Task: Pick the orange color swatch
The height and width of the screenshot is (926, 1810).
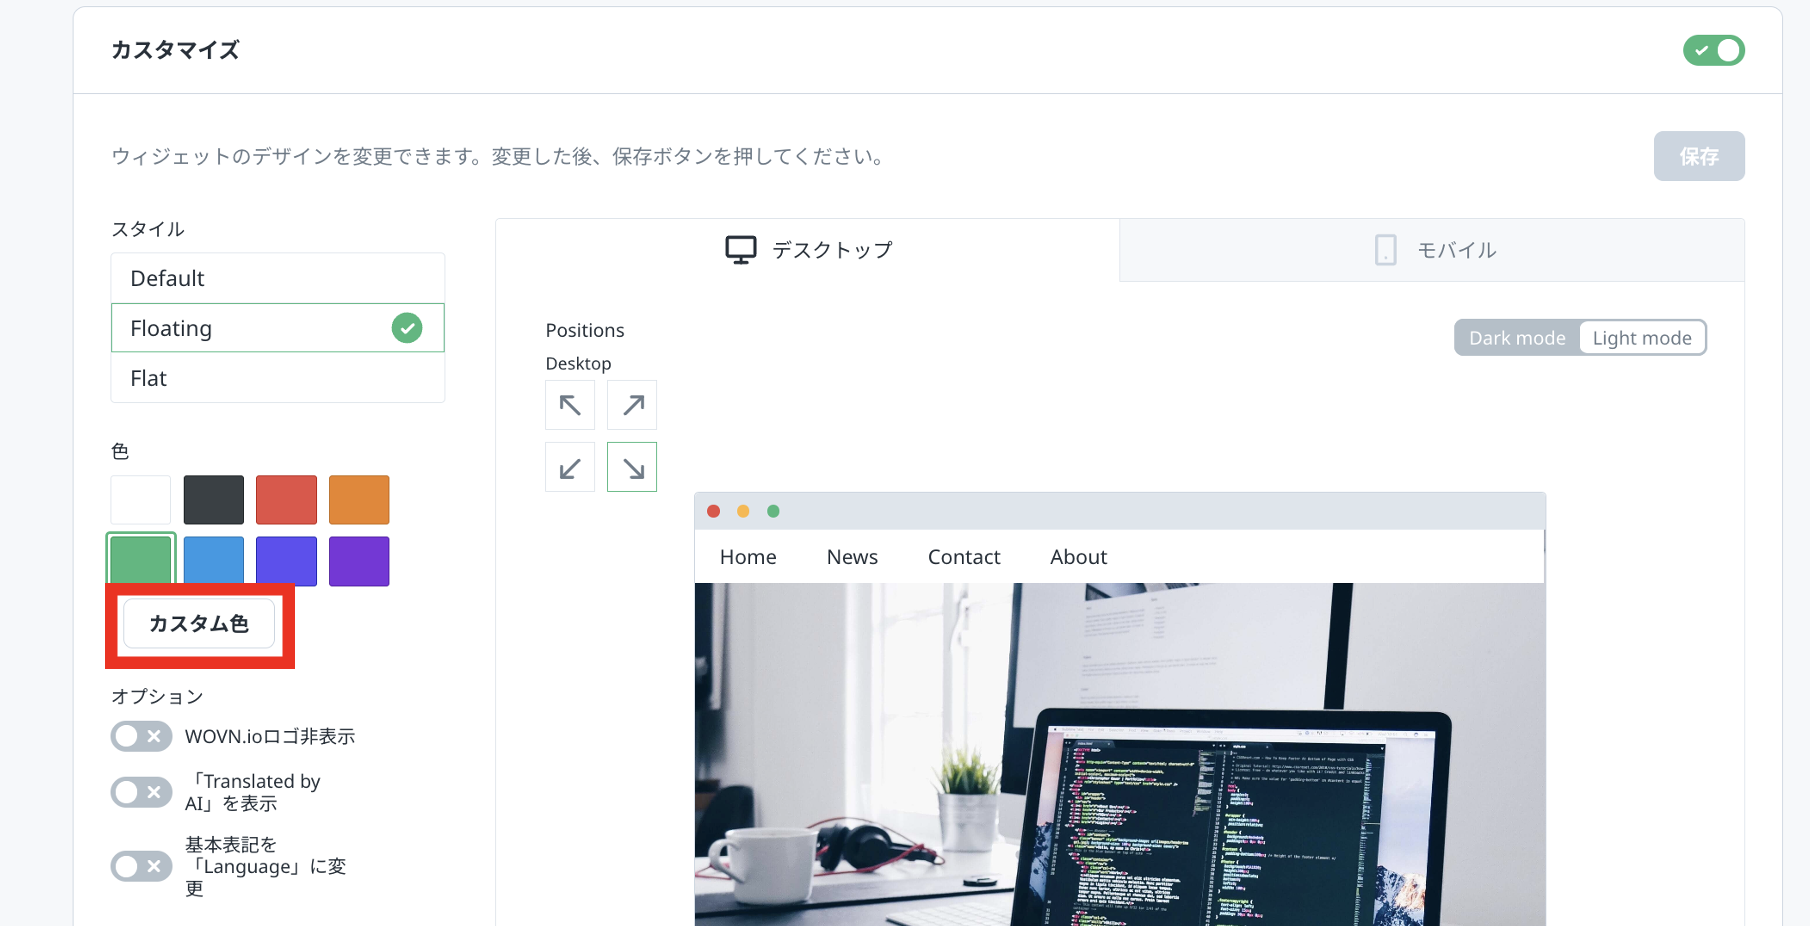Action: [359, 500]
